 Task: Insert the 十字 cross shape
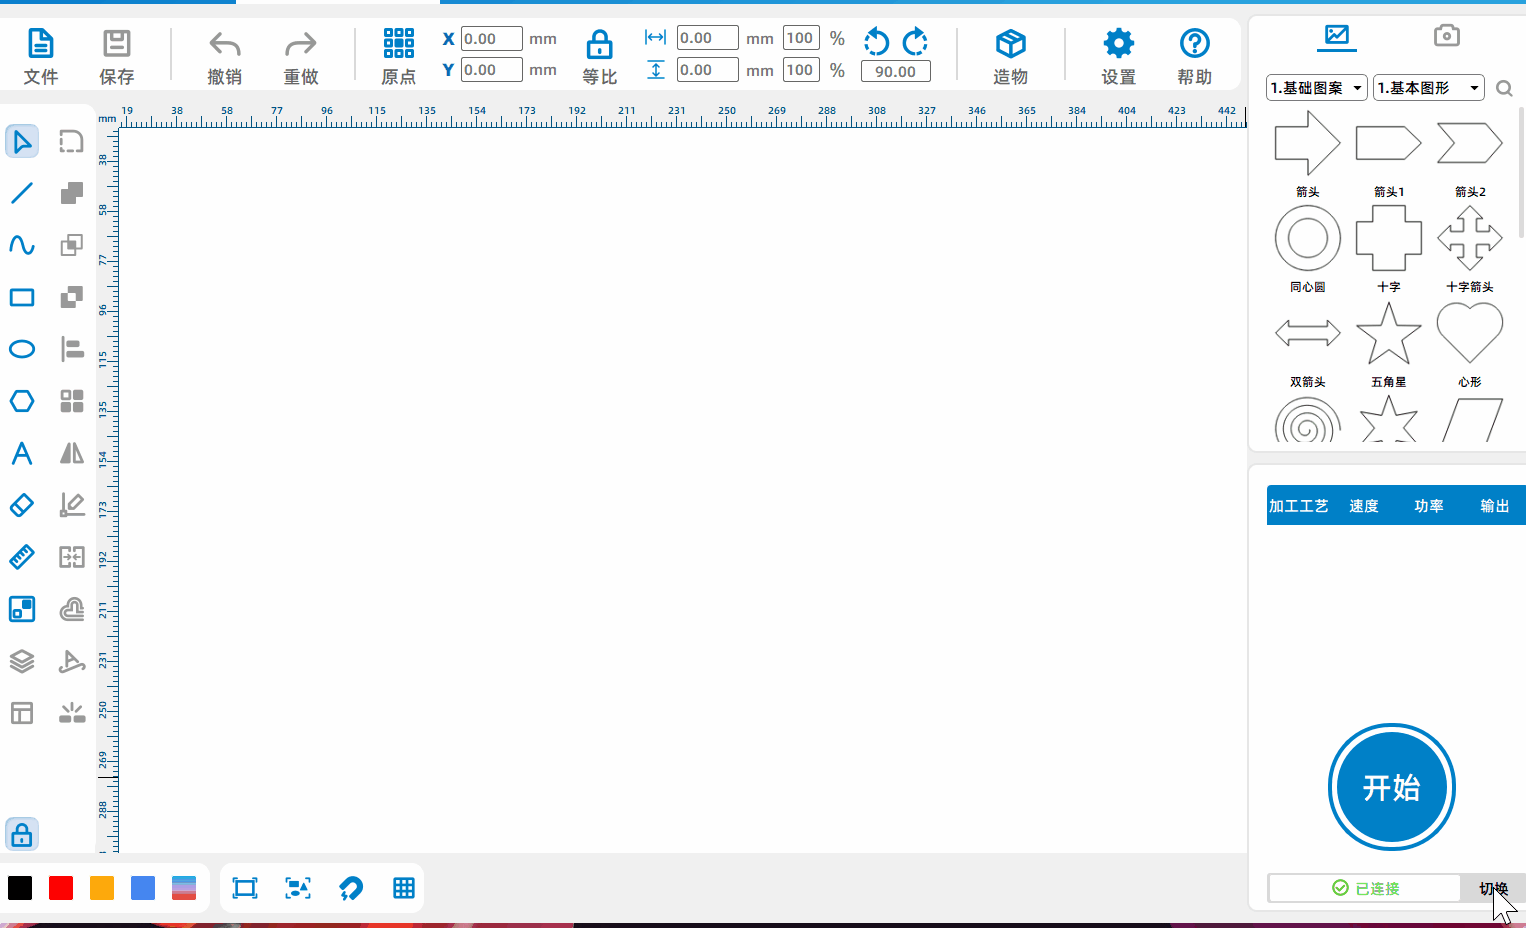pos(1389,238)
